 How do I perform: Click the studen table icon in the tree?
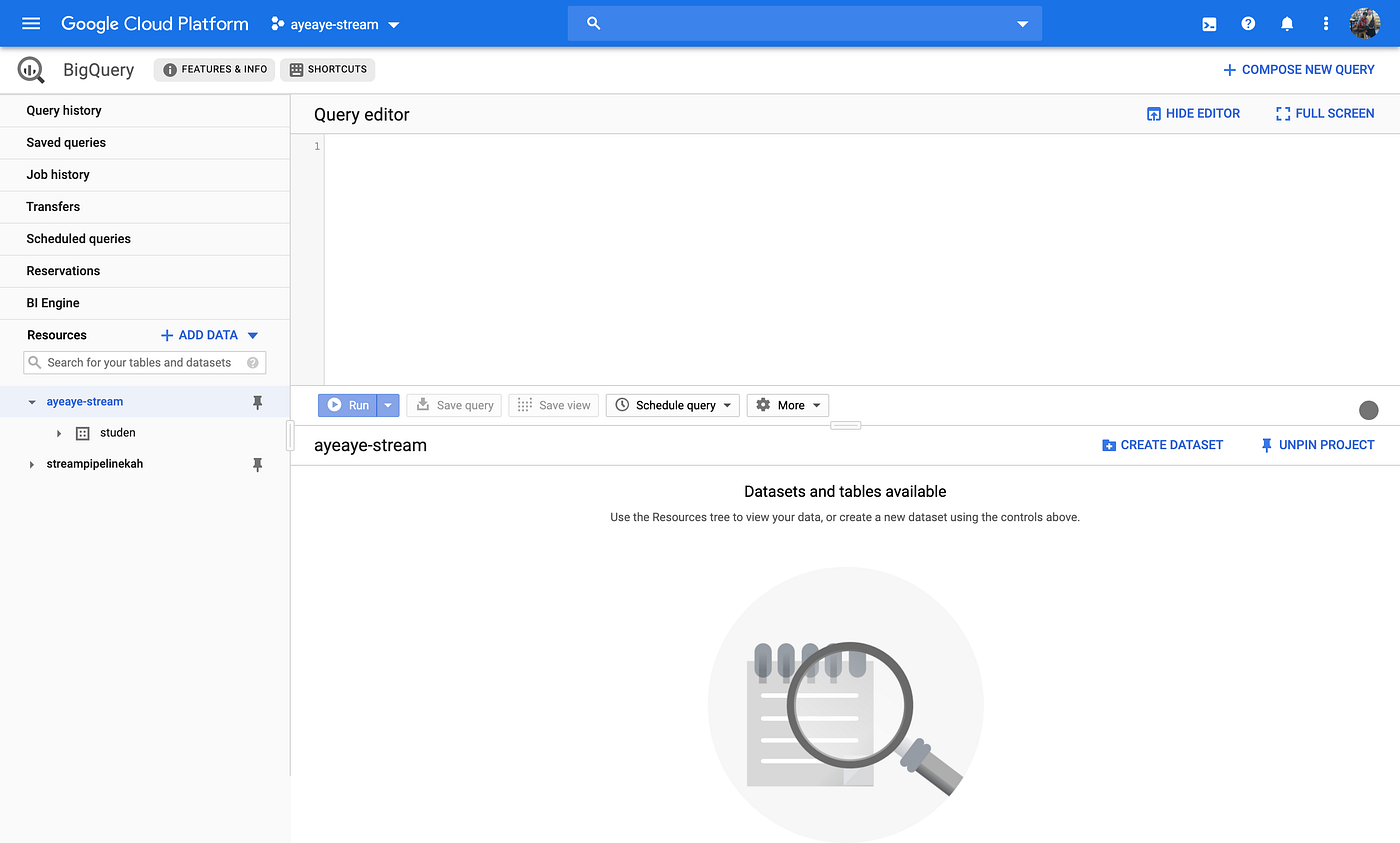tap(81, 432)
